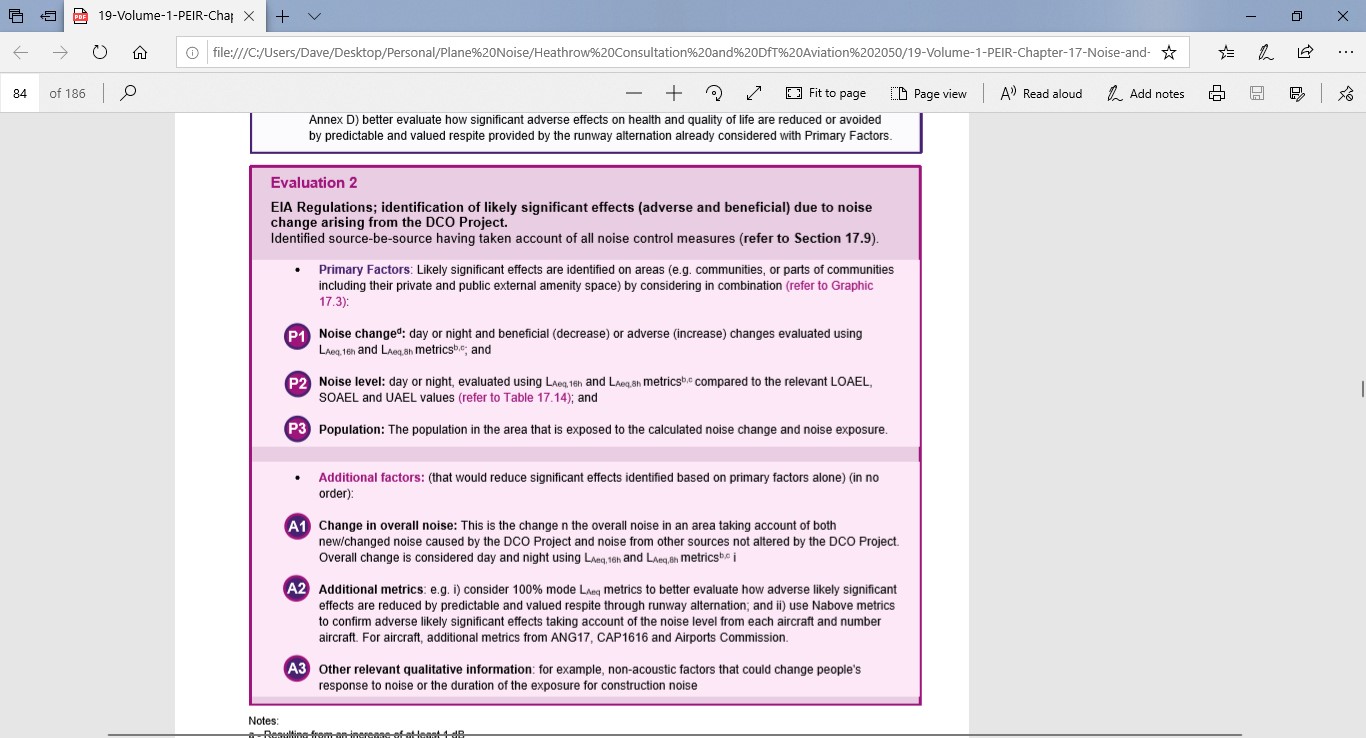Open the Page view layout options

tap(928, 93)
